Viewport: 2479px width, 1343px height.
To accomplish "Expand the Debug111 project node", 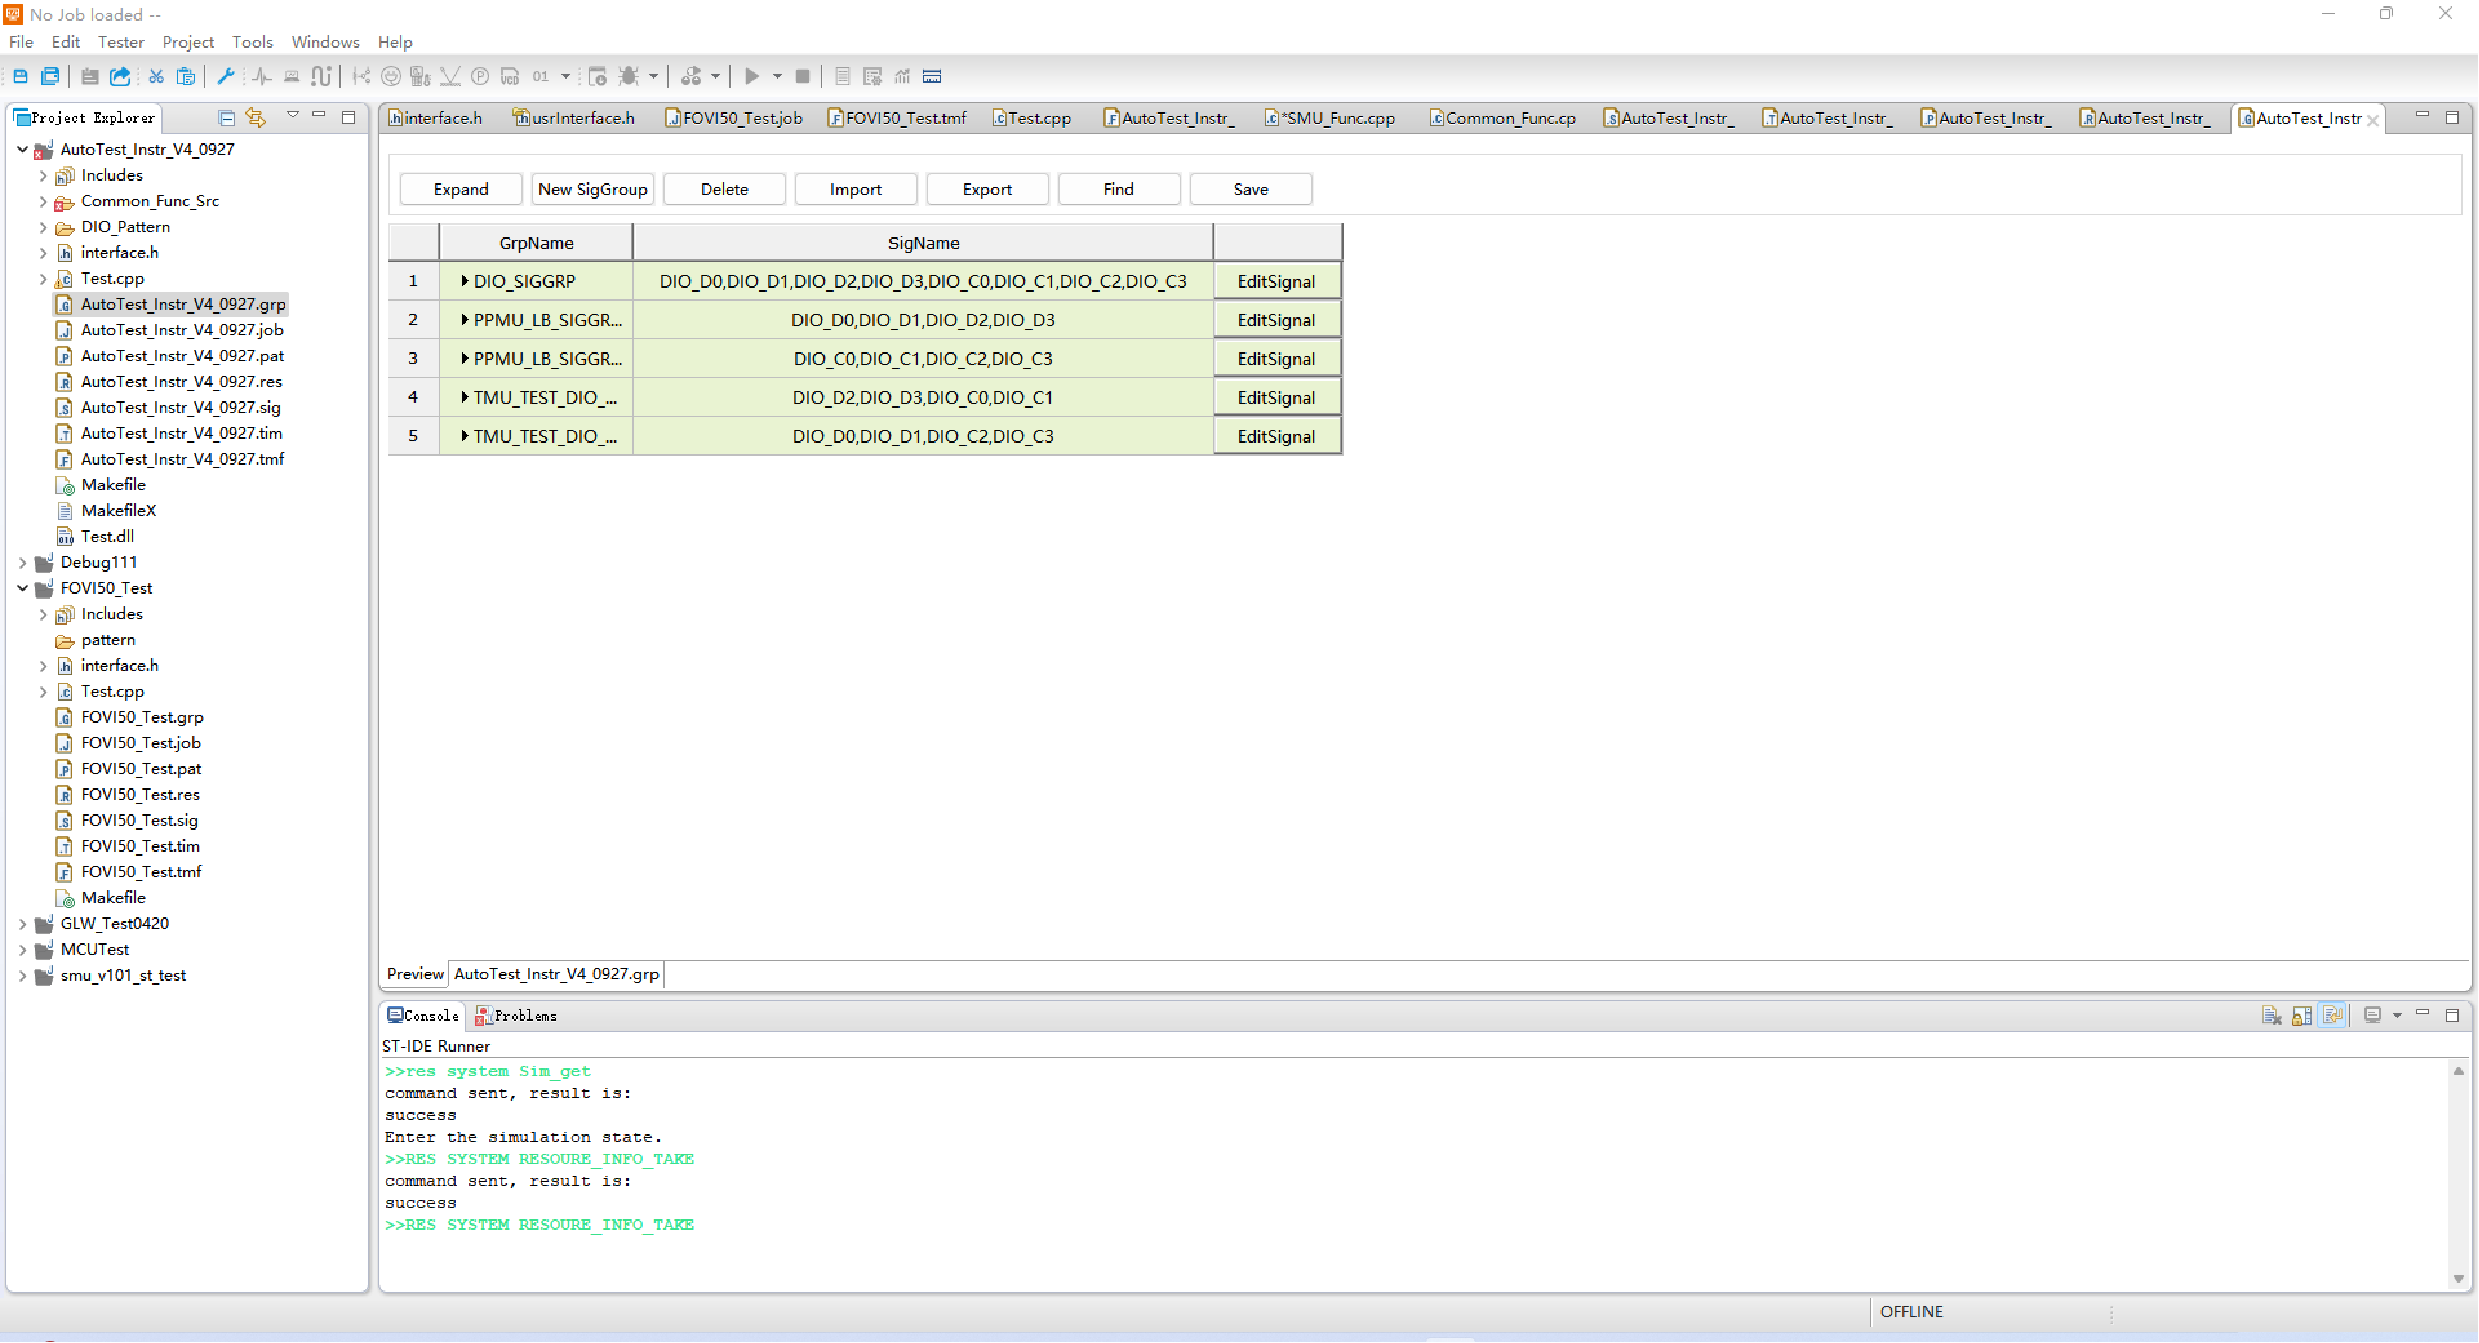I will coord(22,563).
